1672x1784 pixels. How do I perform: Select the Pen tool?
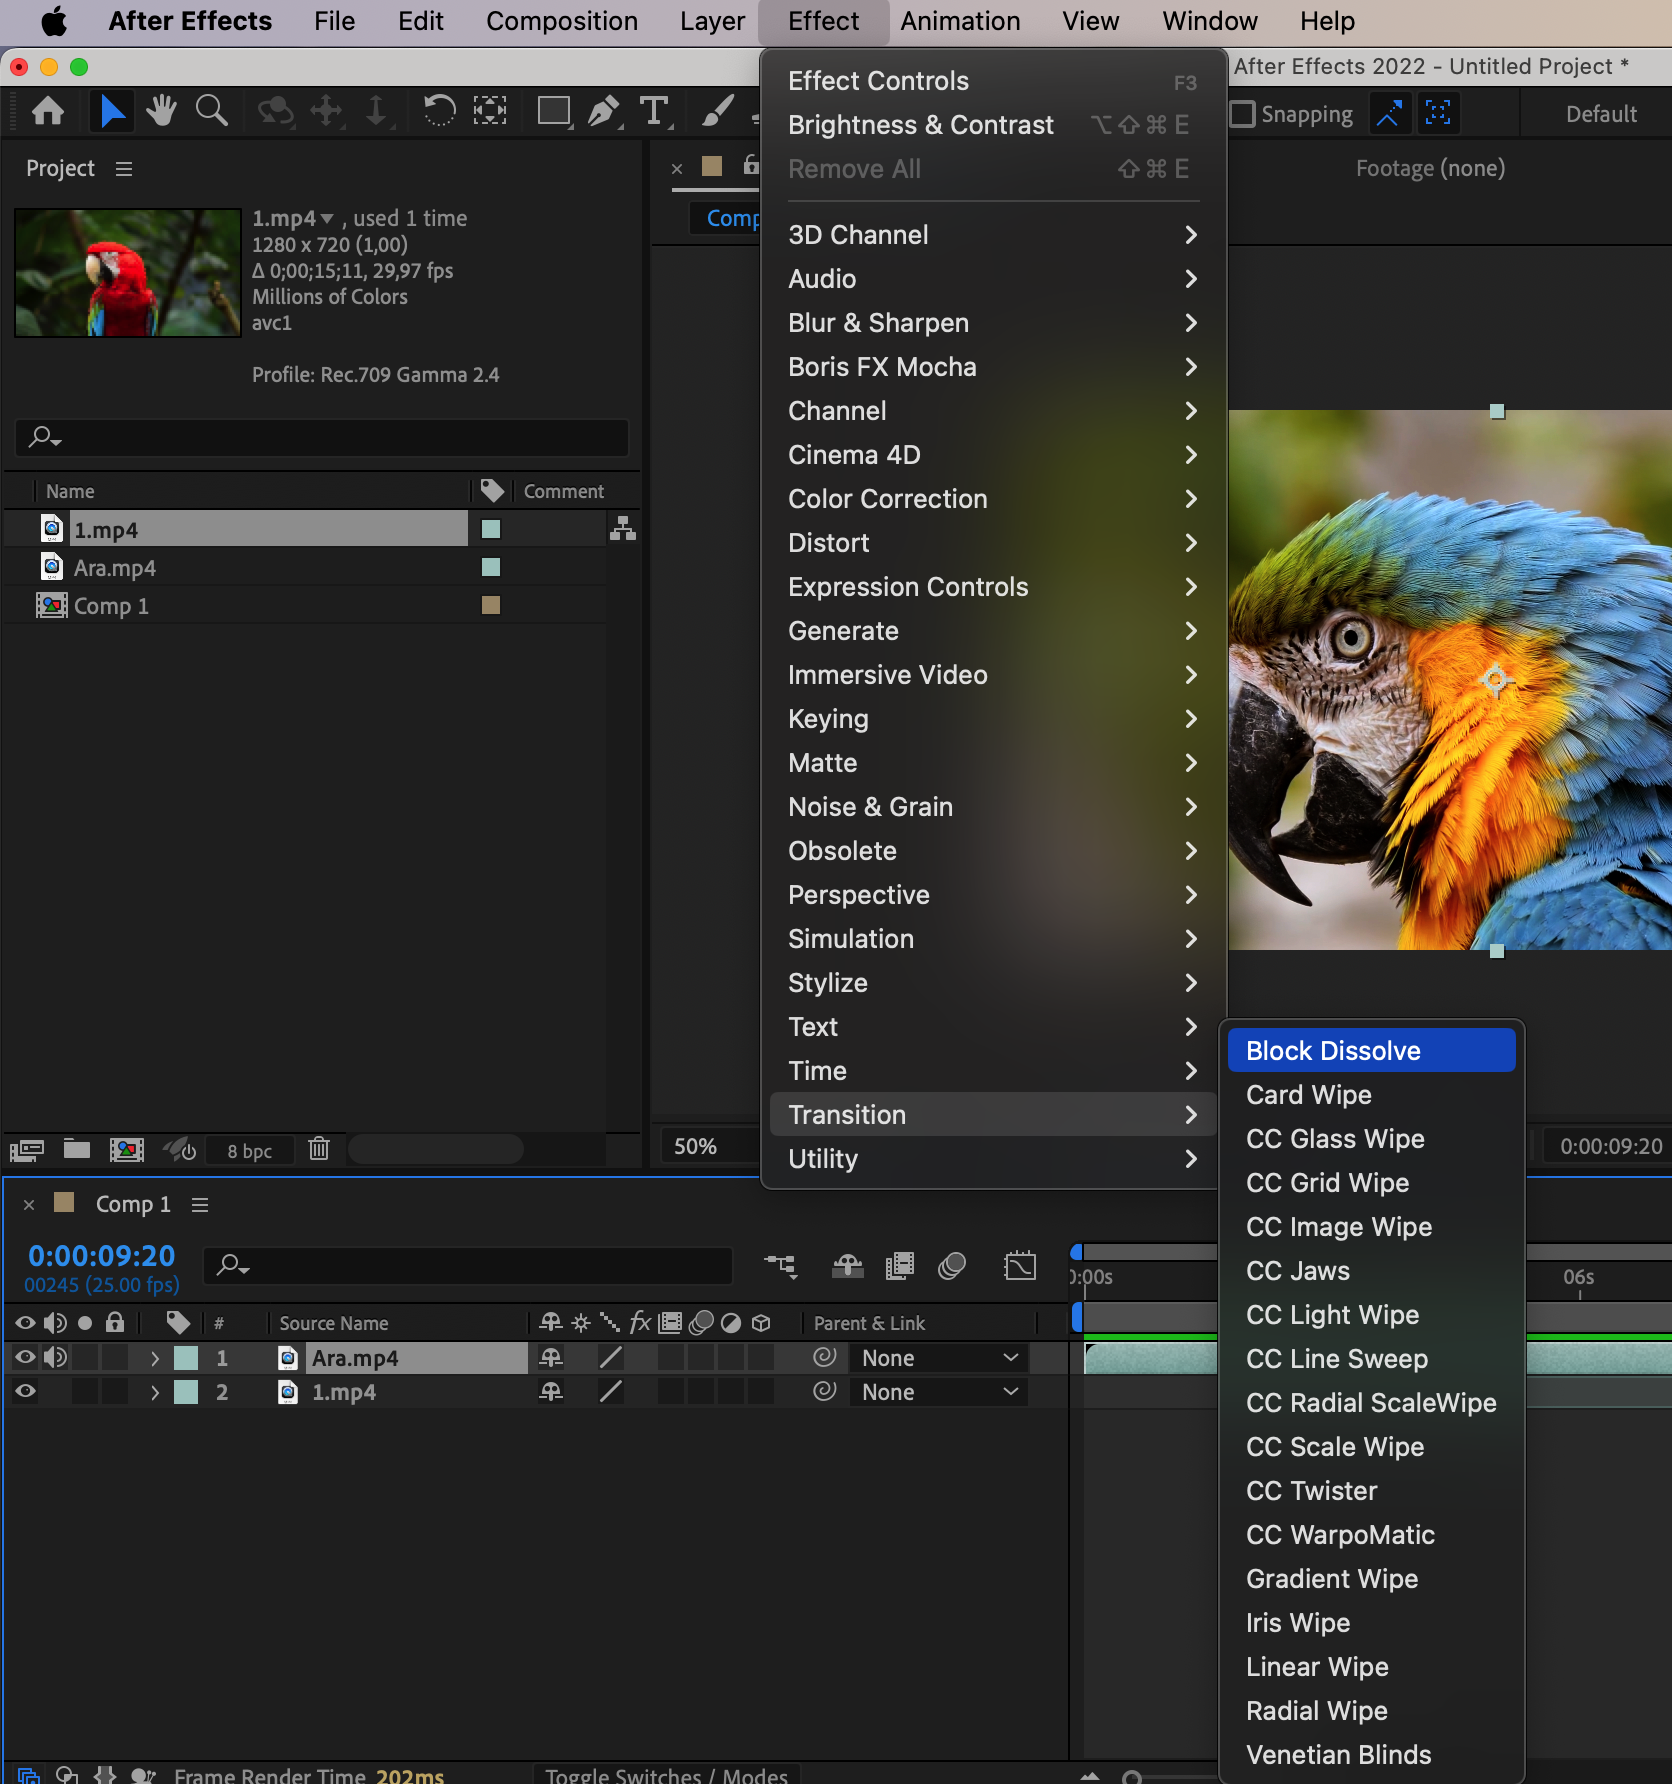pos(603,111)
